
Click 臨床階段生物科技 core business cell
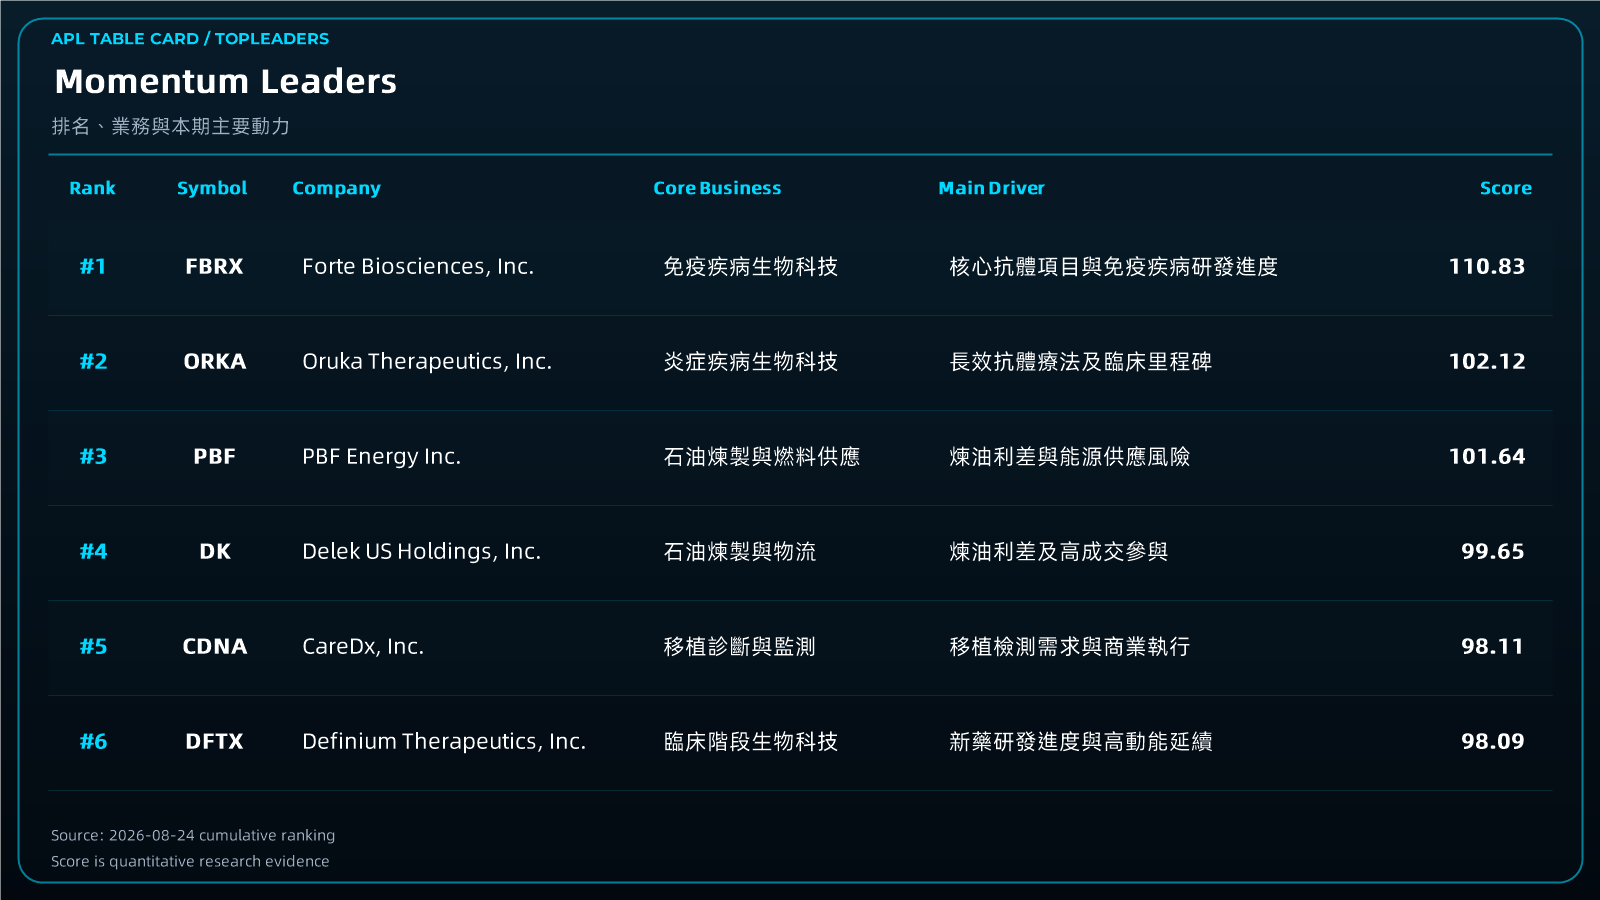click(x=751, y=741)
